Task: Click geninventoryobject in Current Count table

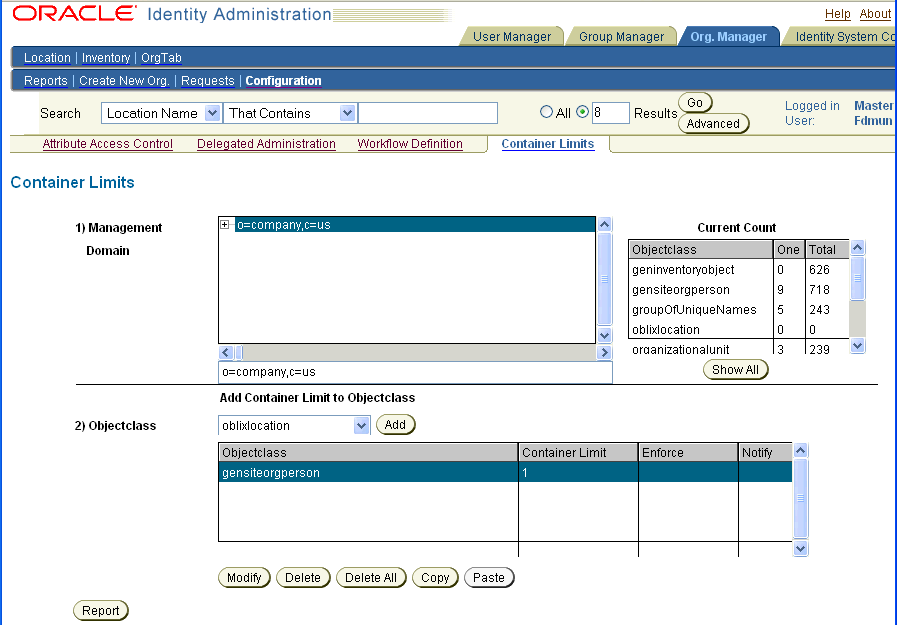Action: click(x=683, y=269)
